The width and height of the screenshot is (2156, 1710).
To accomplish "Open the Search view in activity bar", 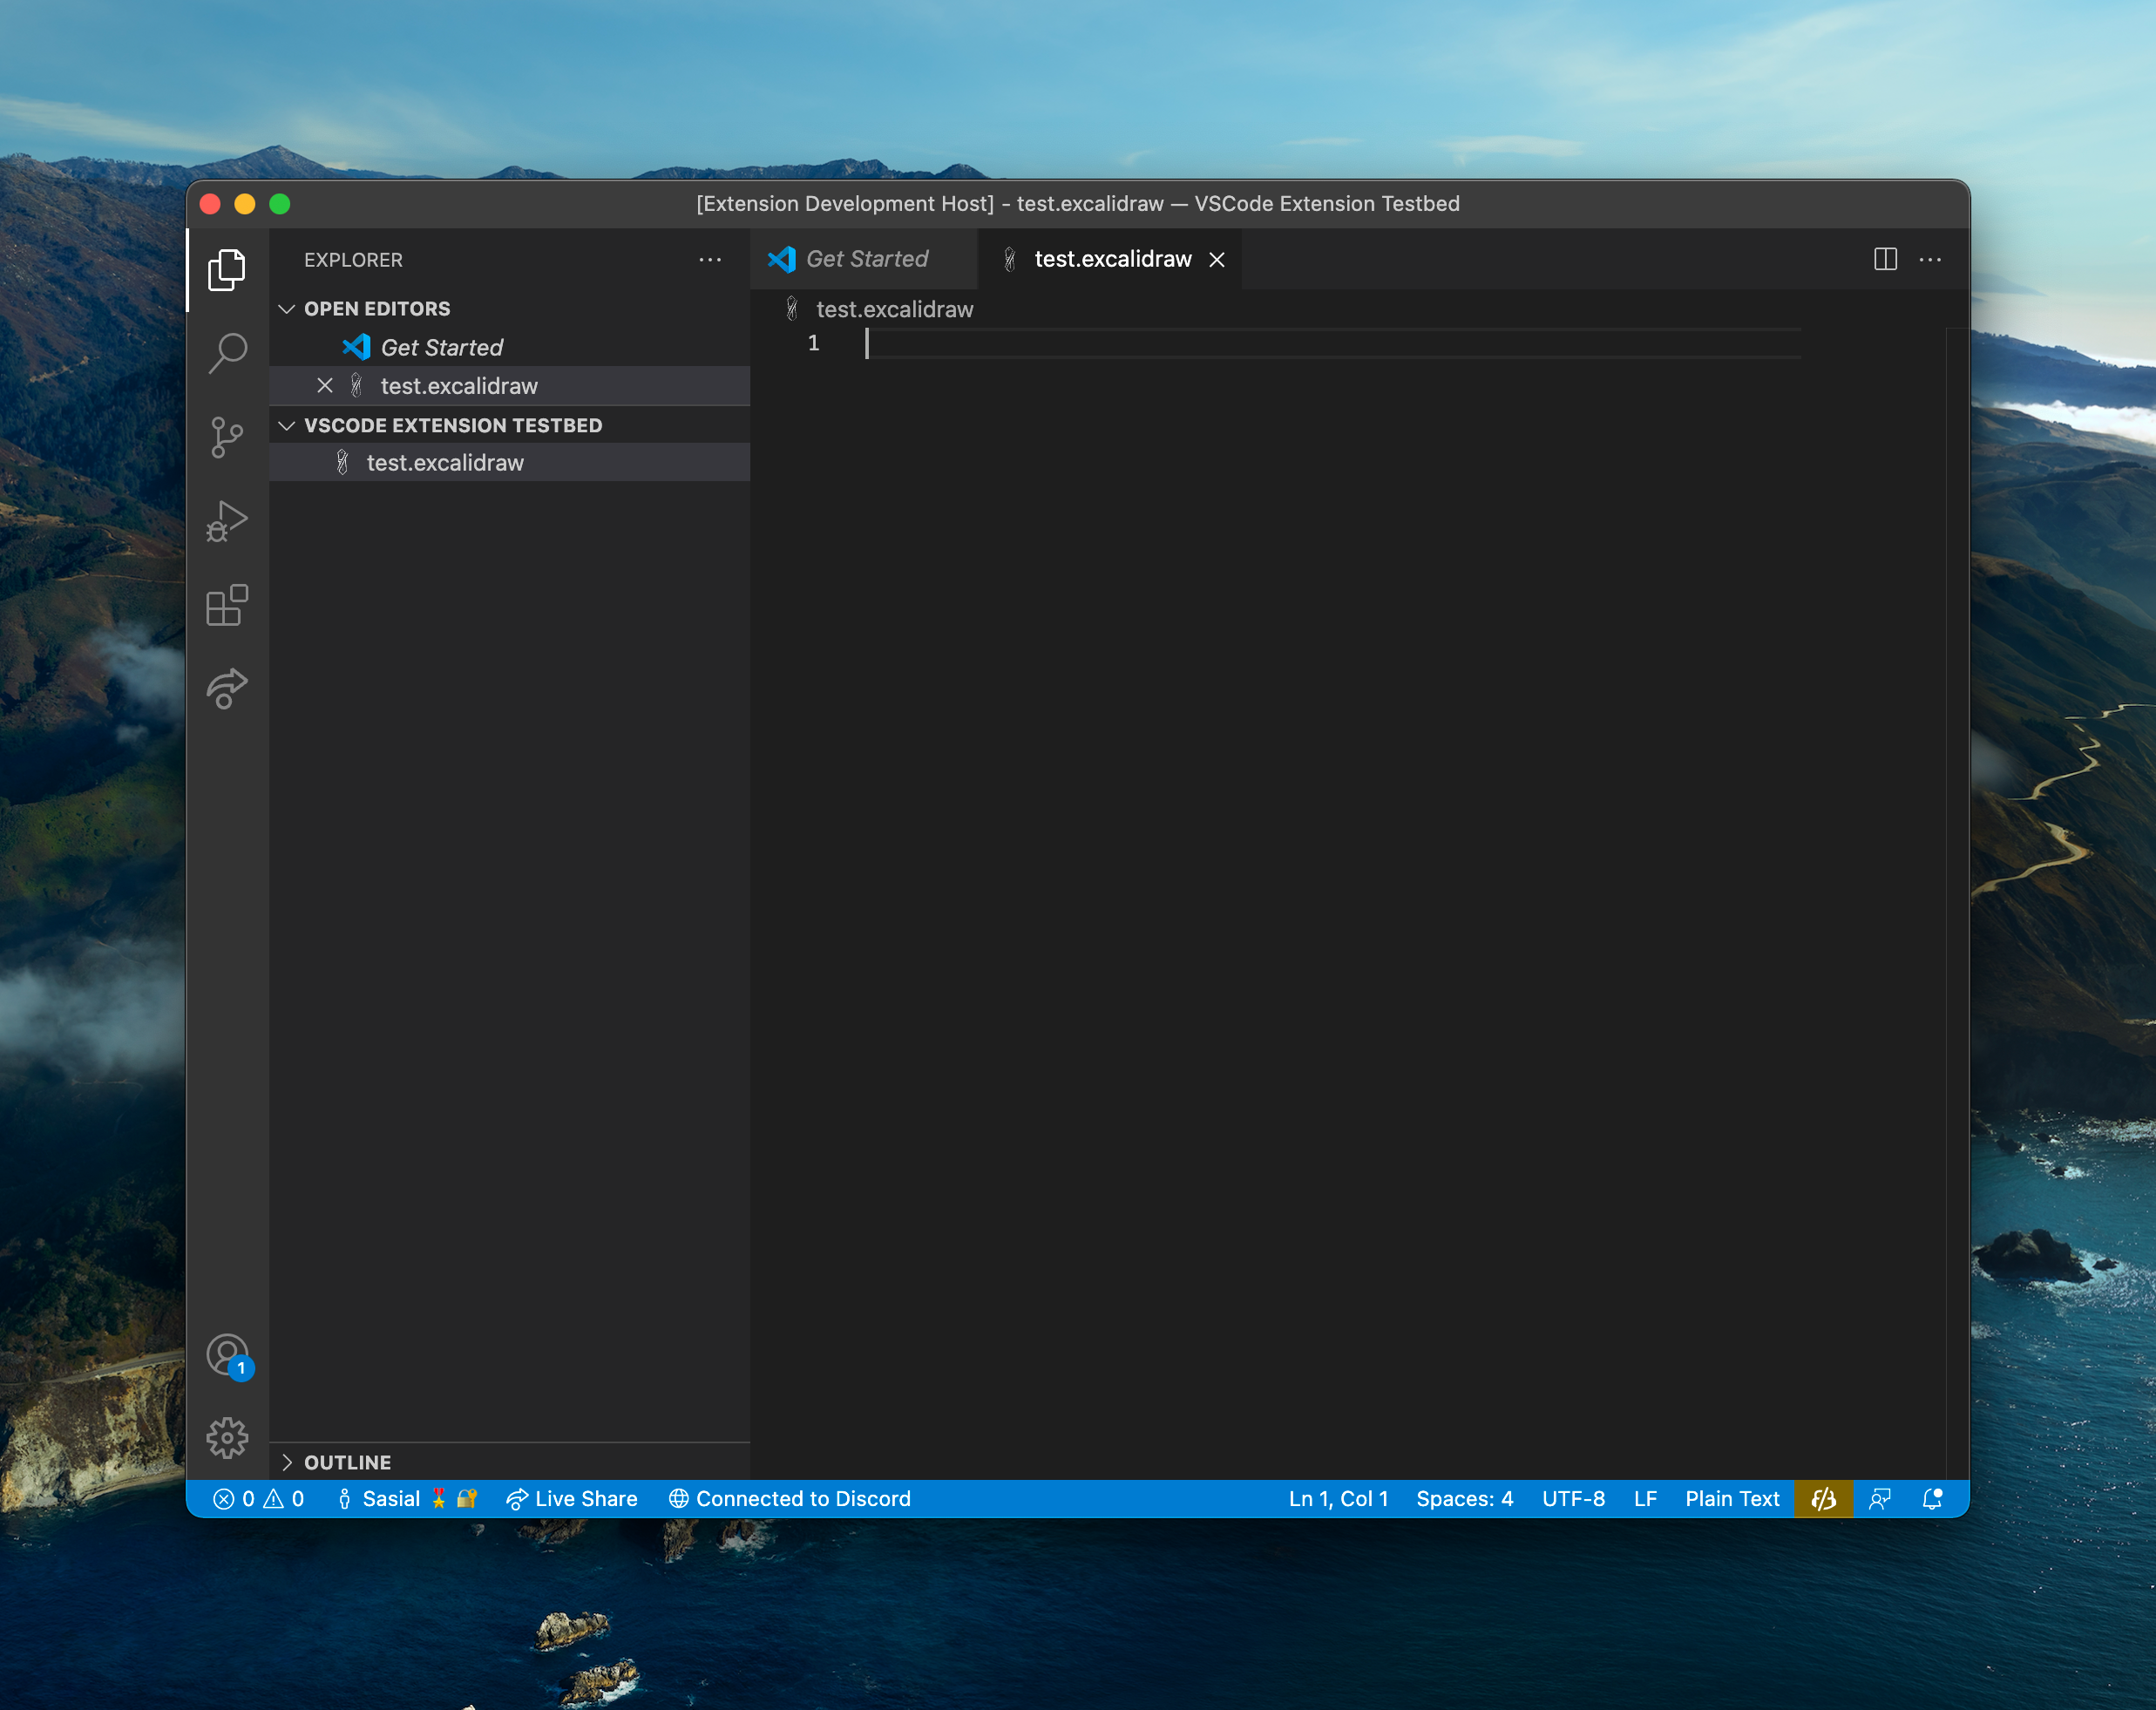I will point(227,353).
